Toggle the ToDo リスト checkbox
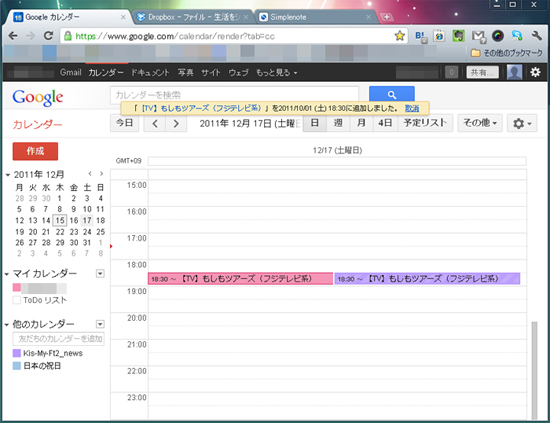The image size is (550, 423). [x=16, y=300]
